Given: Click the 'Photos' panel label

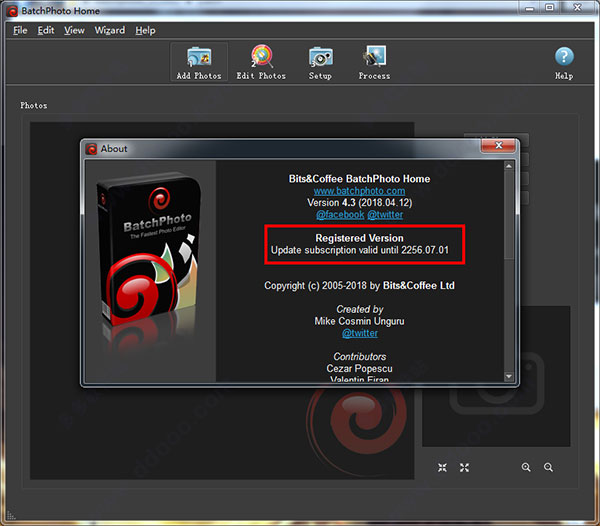Looking at the screenshot, I should pyautogui.click(x=34, y=106).
